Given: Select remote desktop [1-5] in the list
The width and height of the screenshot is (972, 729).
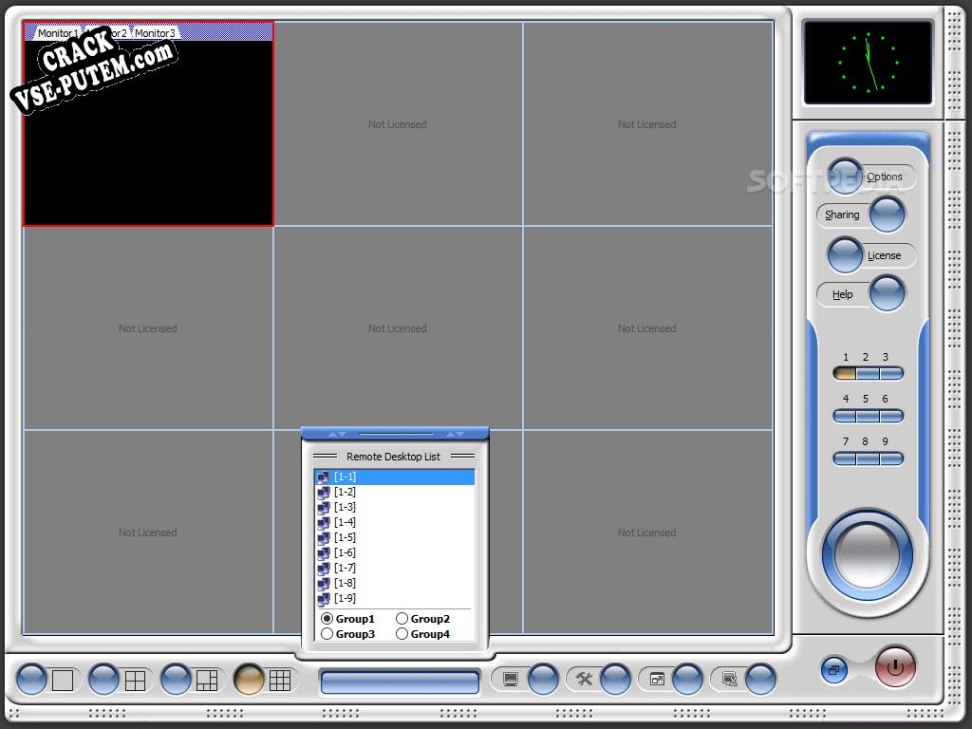Looking at the screenshot, I should coord(345,538).
